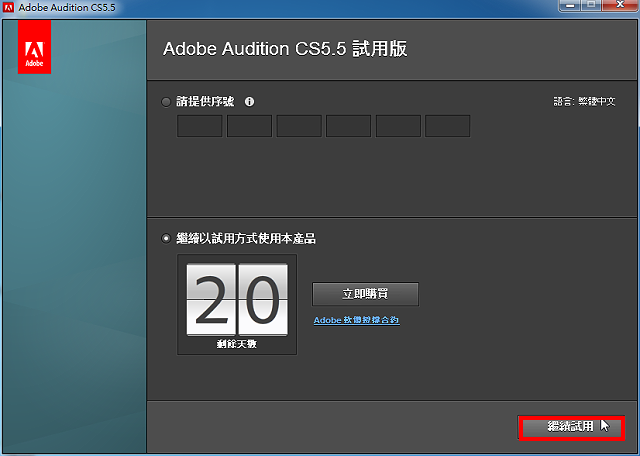The width and height of the screenshot is (640, 456).
Task: Click the Adobe logo in the sidebar
Action: (34, 47)
